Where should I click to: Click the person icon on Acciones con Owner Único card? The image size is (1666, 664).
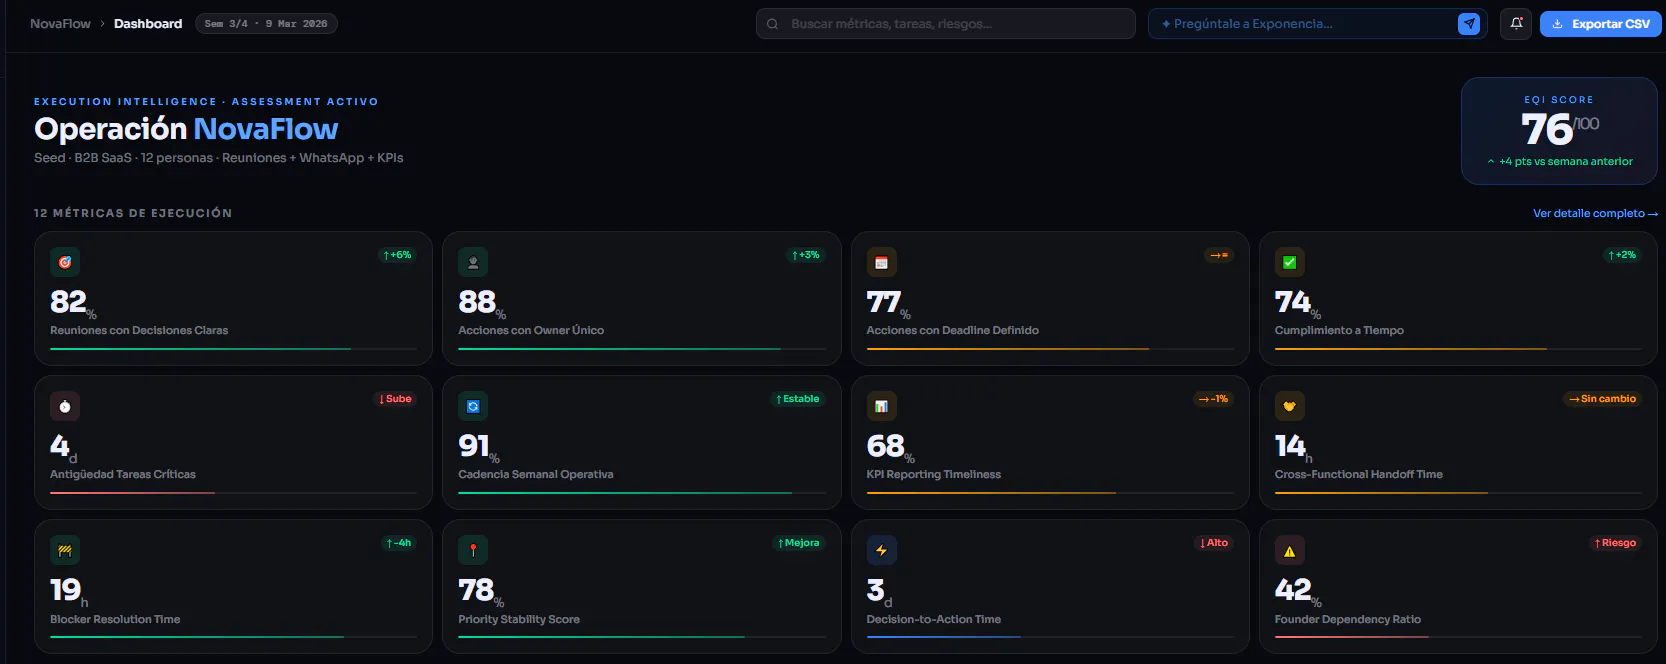(x=473, y=262)
